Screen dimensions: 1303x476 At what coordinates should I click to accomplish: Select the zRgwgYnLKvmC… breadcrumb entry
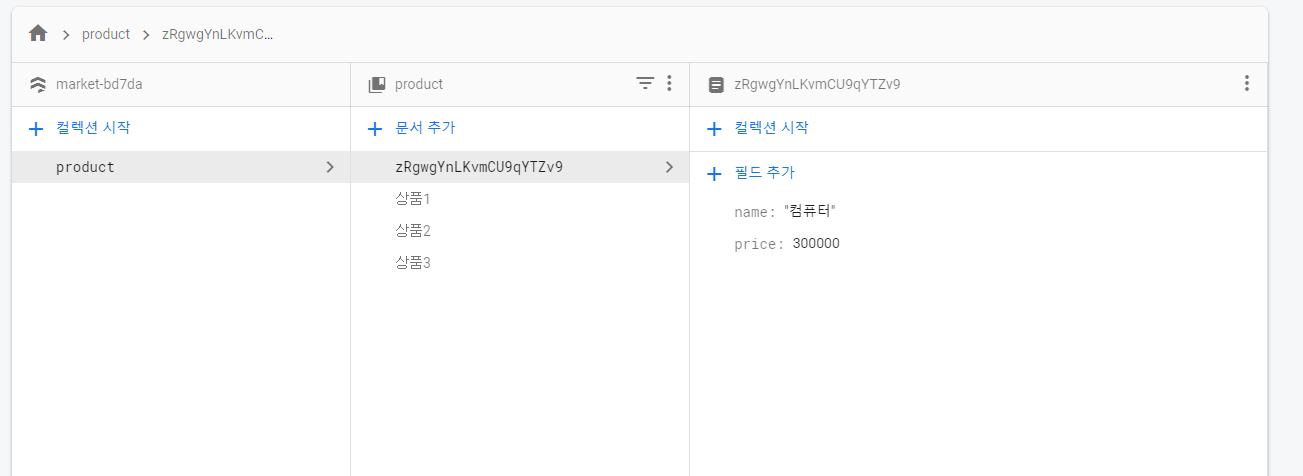pos(218,34)
